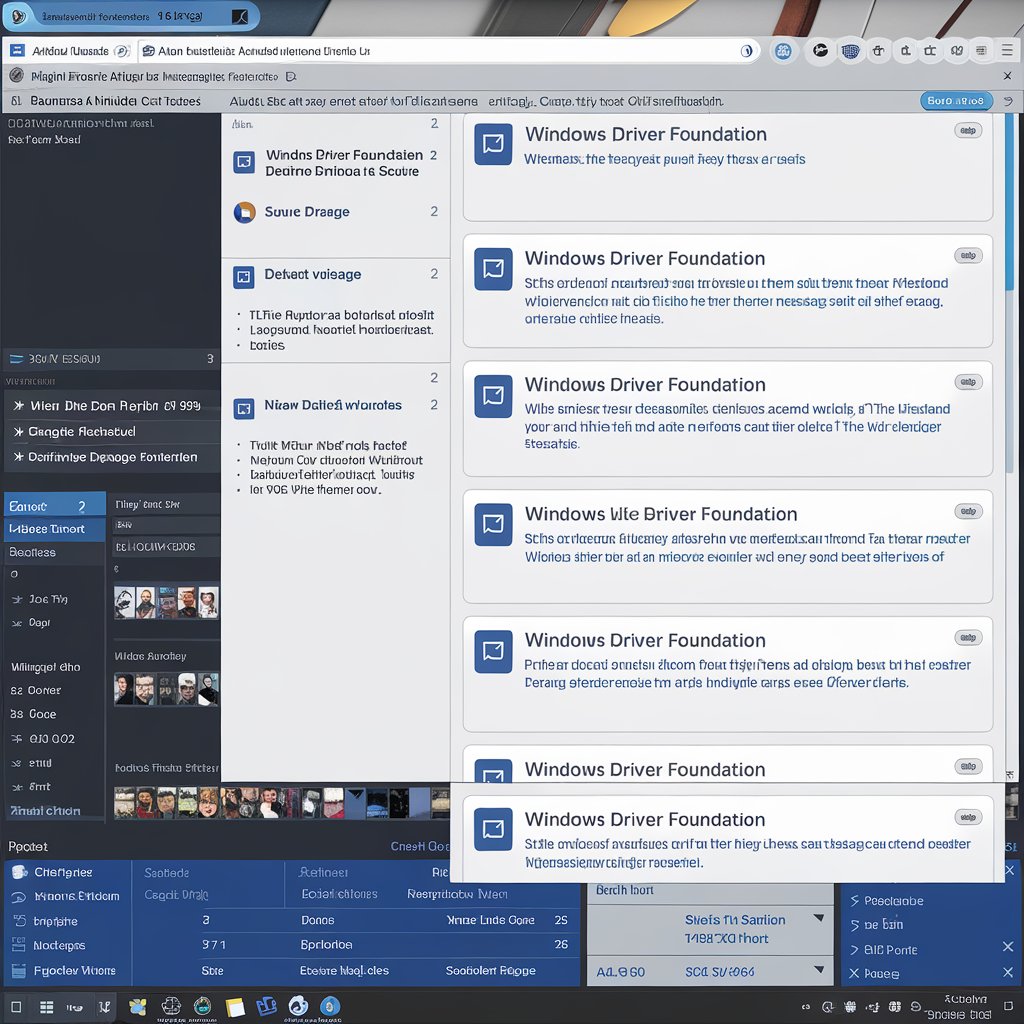
Task: Open the yellow sticky note taskbar icon
Action: click(234, 1007)
